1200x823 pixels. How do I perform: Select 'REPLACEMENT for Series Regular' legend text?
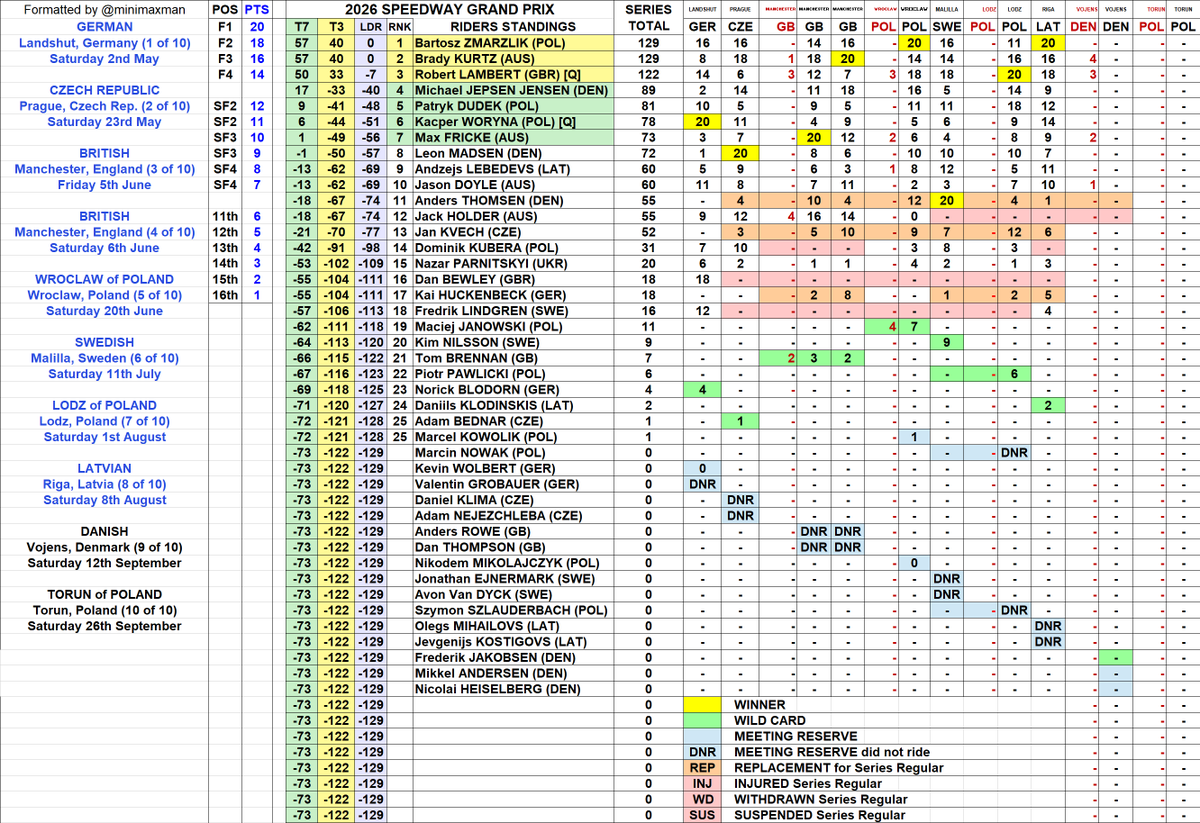click(838, 768)
